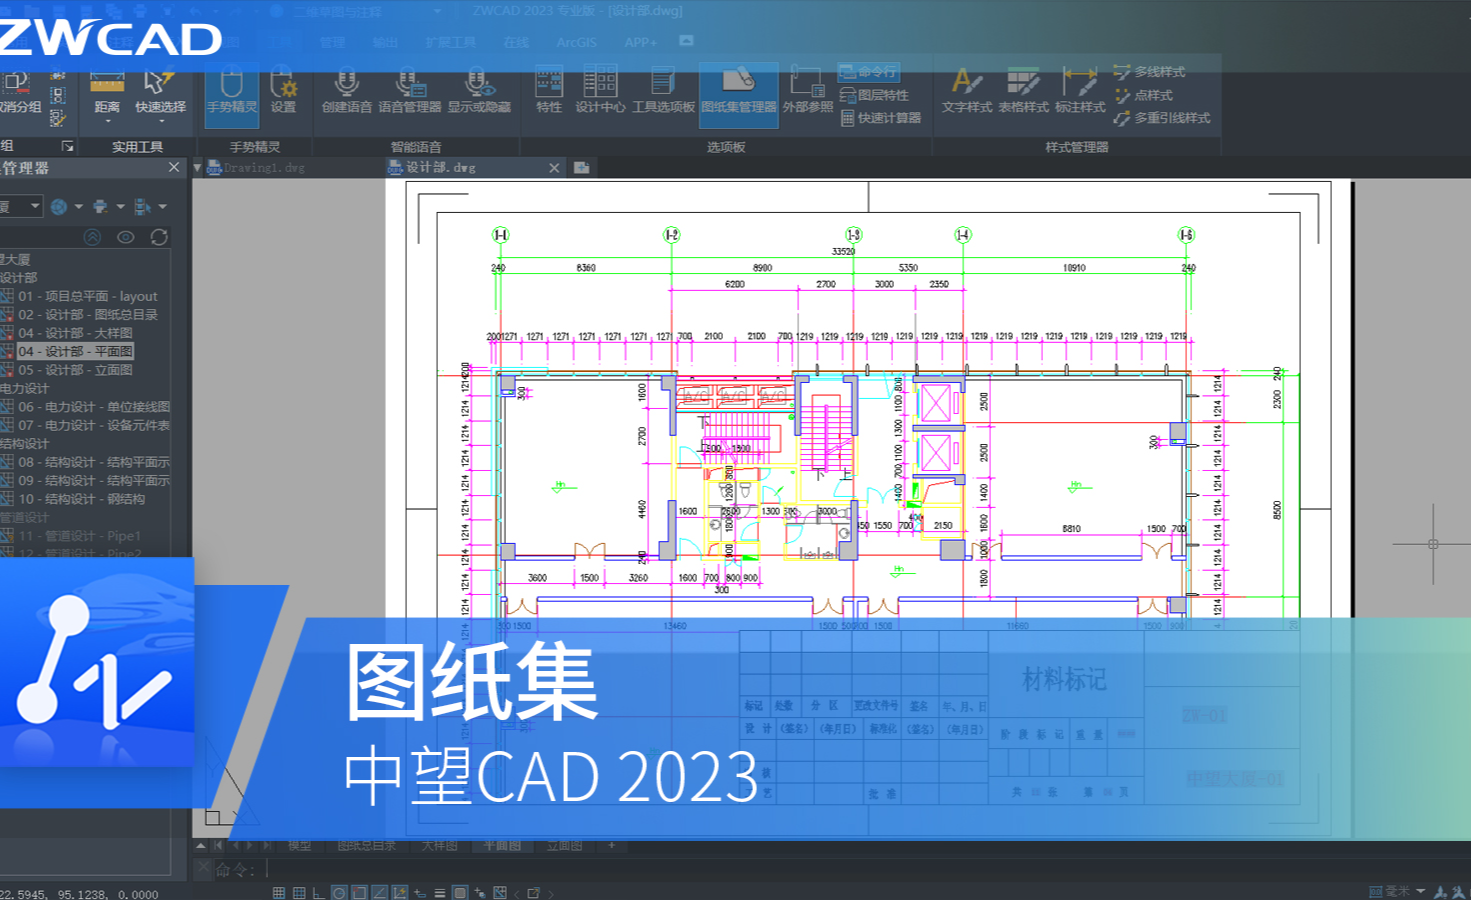1471x900 pixels.
Task: Open the Quick Calculator (快速计算器)
Action: (x=880, y=118)
